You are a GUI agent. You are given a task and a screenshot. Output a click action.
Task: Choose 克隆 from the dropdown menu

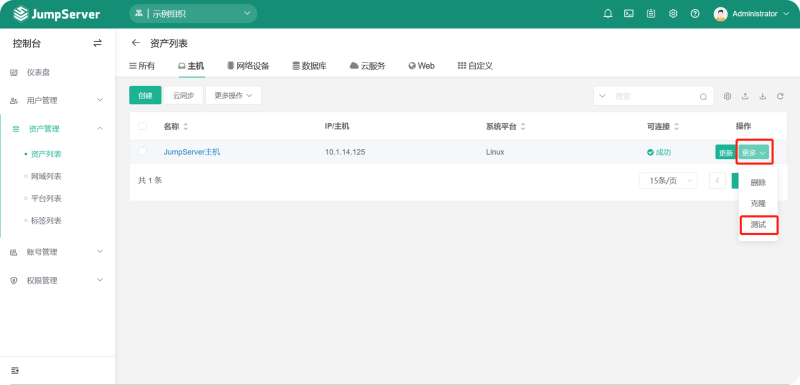(x=758, y=203)
